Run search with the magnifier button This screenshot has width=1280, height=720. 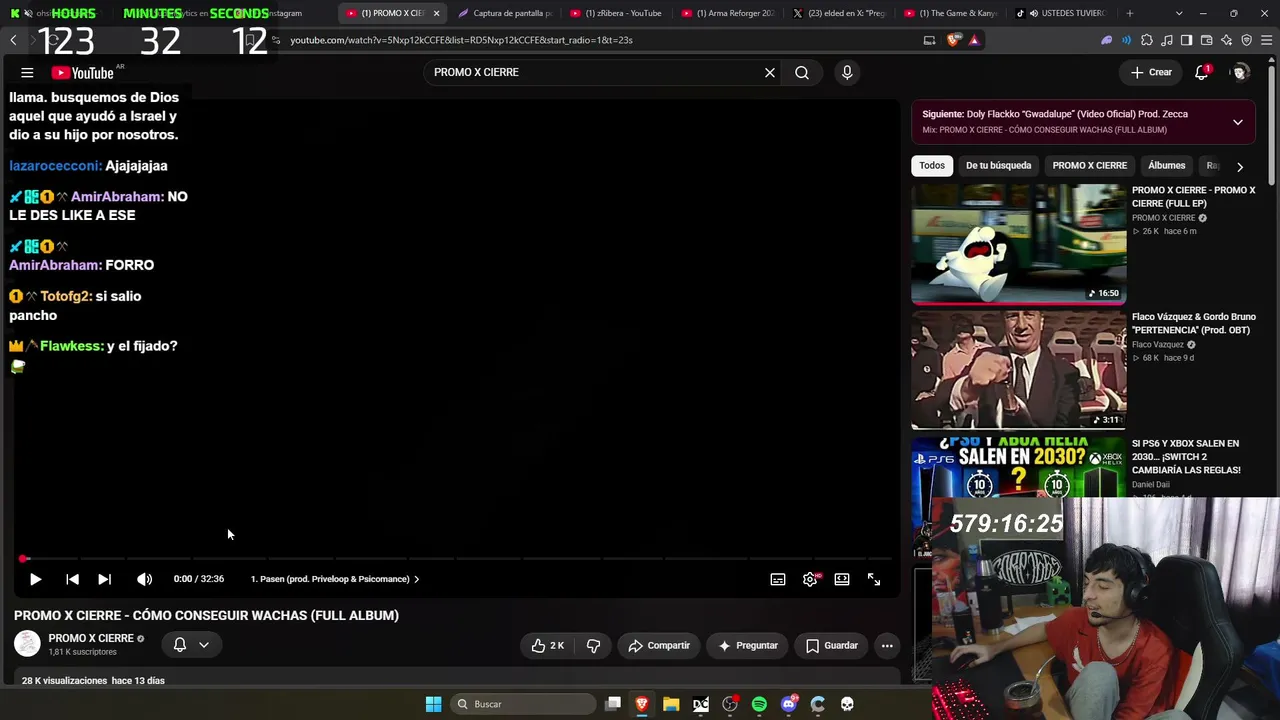point(802,72)
